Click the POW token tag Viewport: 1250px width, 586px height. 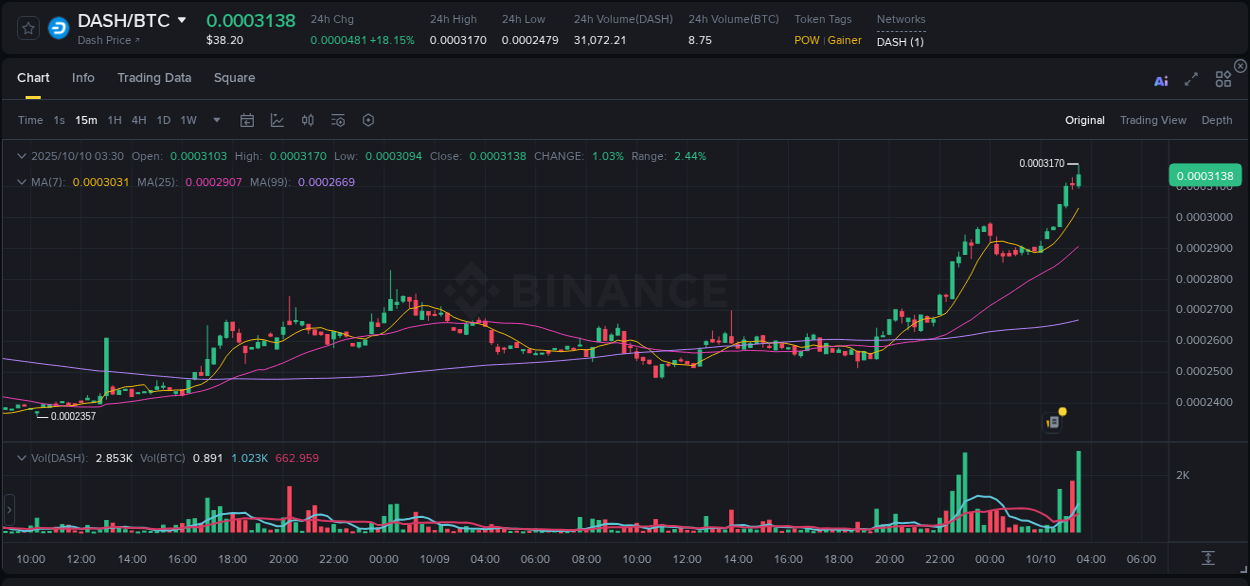point(806,40)
